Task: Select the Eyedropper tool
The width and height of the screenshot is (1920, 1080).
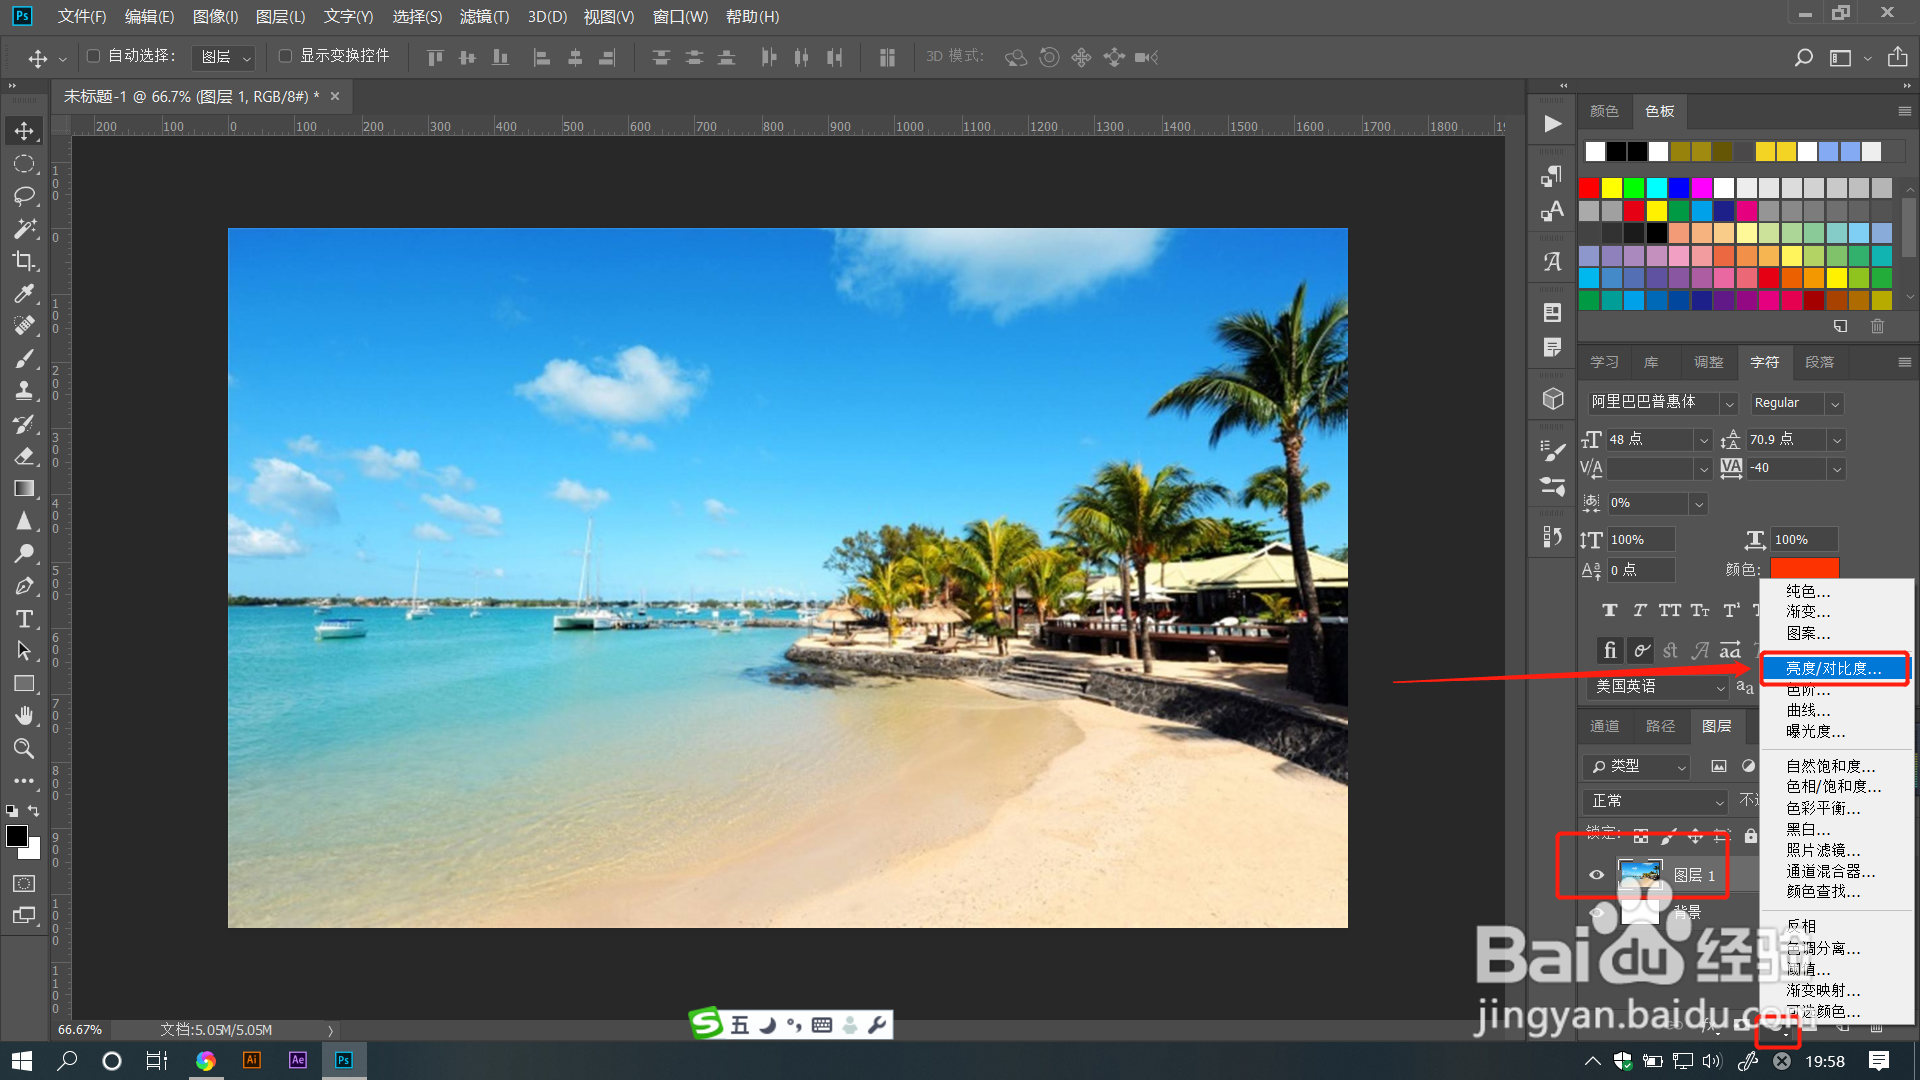Action: point(24,293)
